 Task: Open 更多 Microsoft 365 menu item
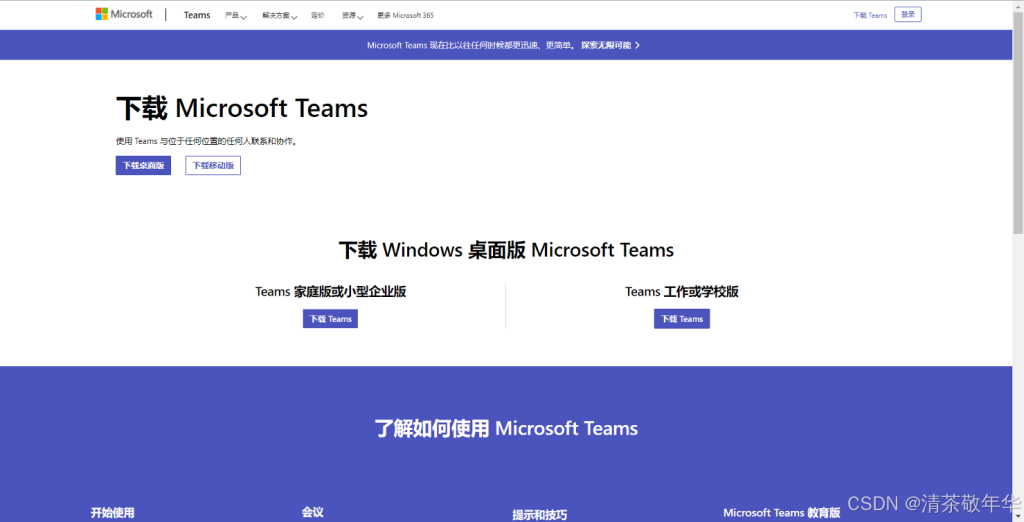pos(405,15)
